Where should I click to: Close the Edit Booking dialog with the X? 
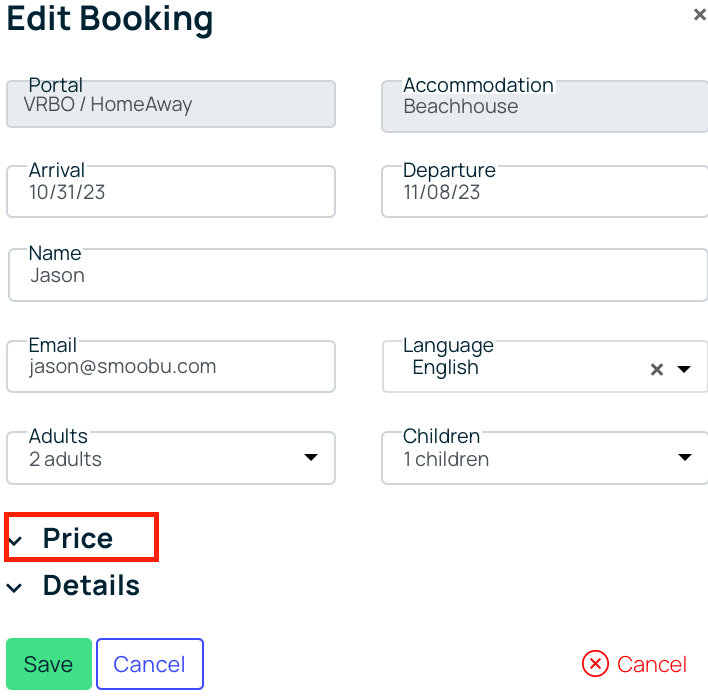pyautogui.click(x=699, y=15)
